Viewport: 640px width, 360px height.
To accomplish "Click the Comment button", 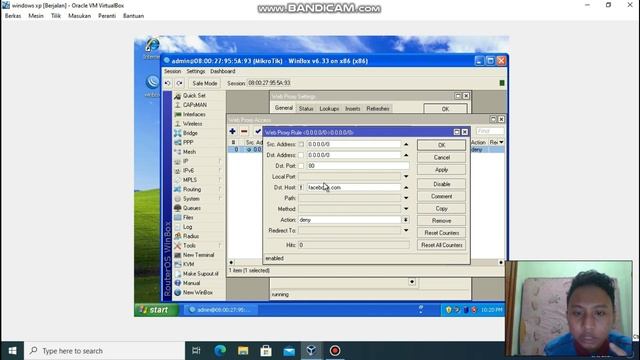I will (441, 196).
